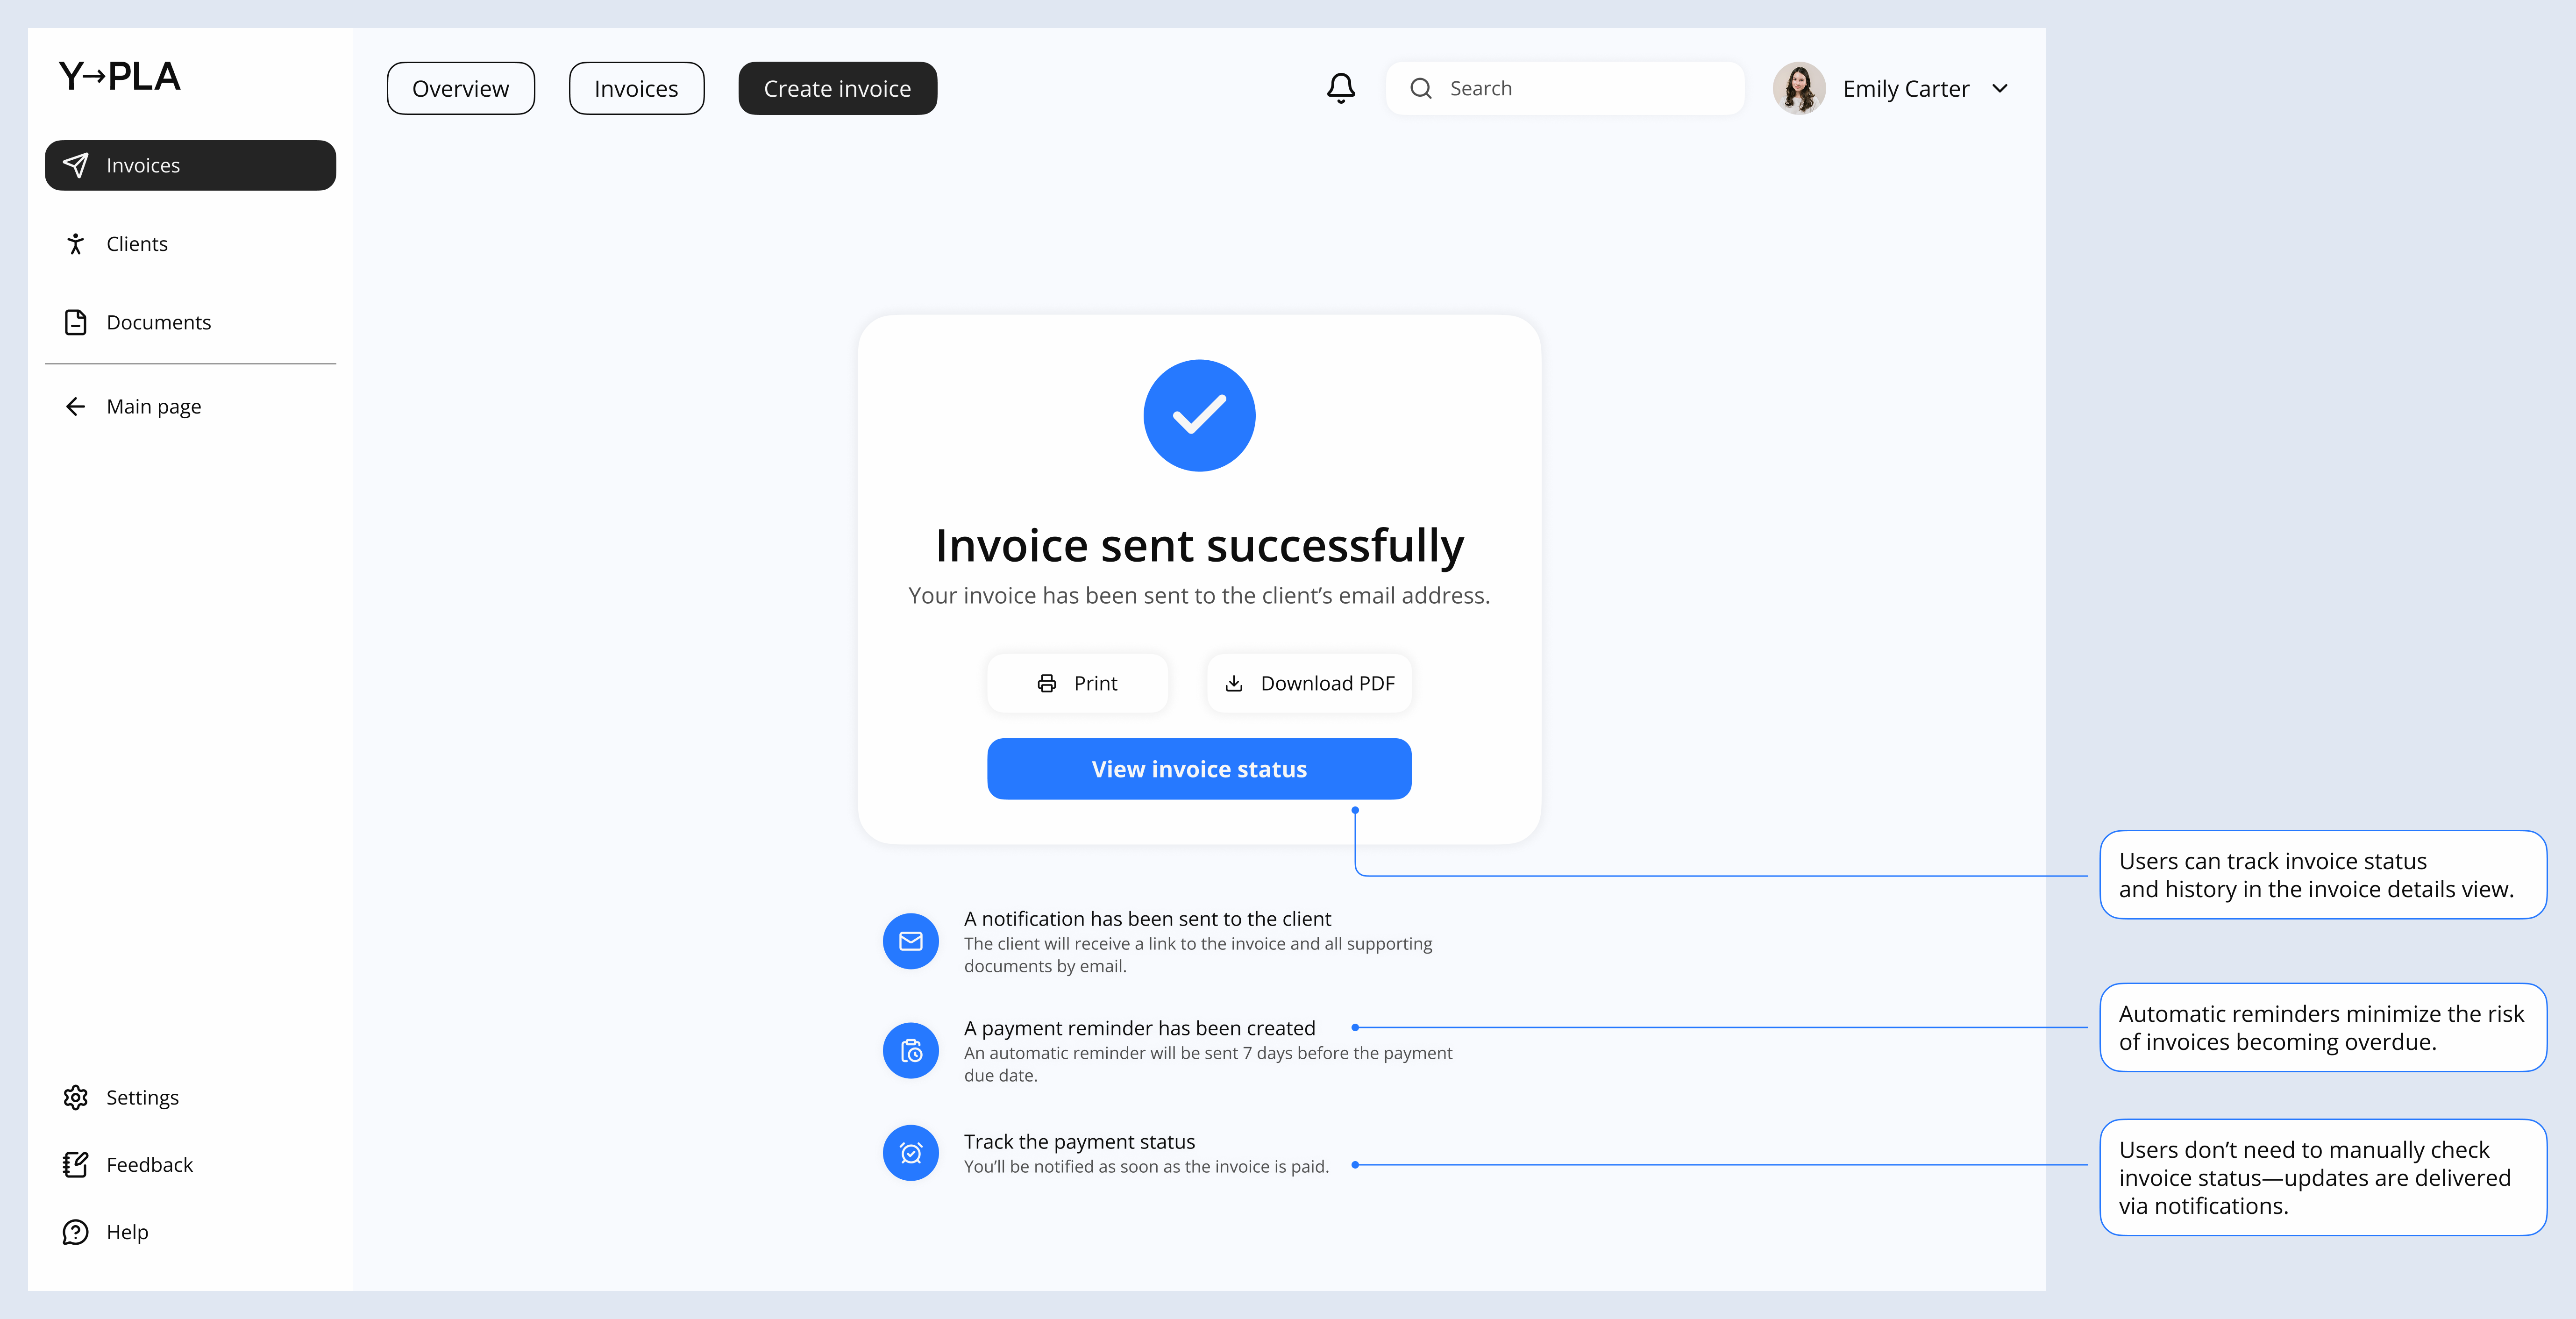Screen dimensions: 2576x1319
Task: Open Settings via the gear icon
Action: (76, 1097)
